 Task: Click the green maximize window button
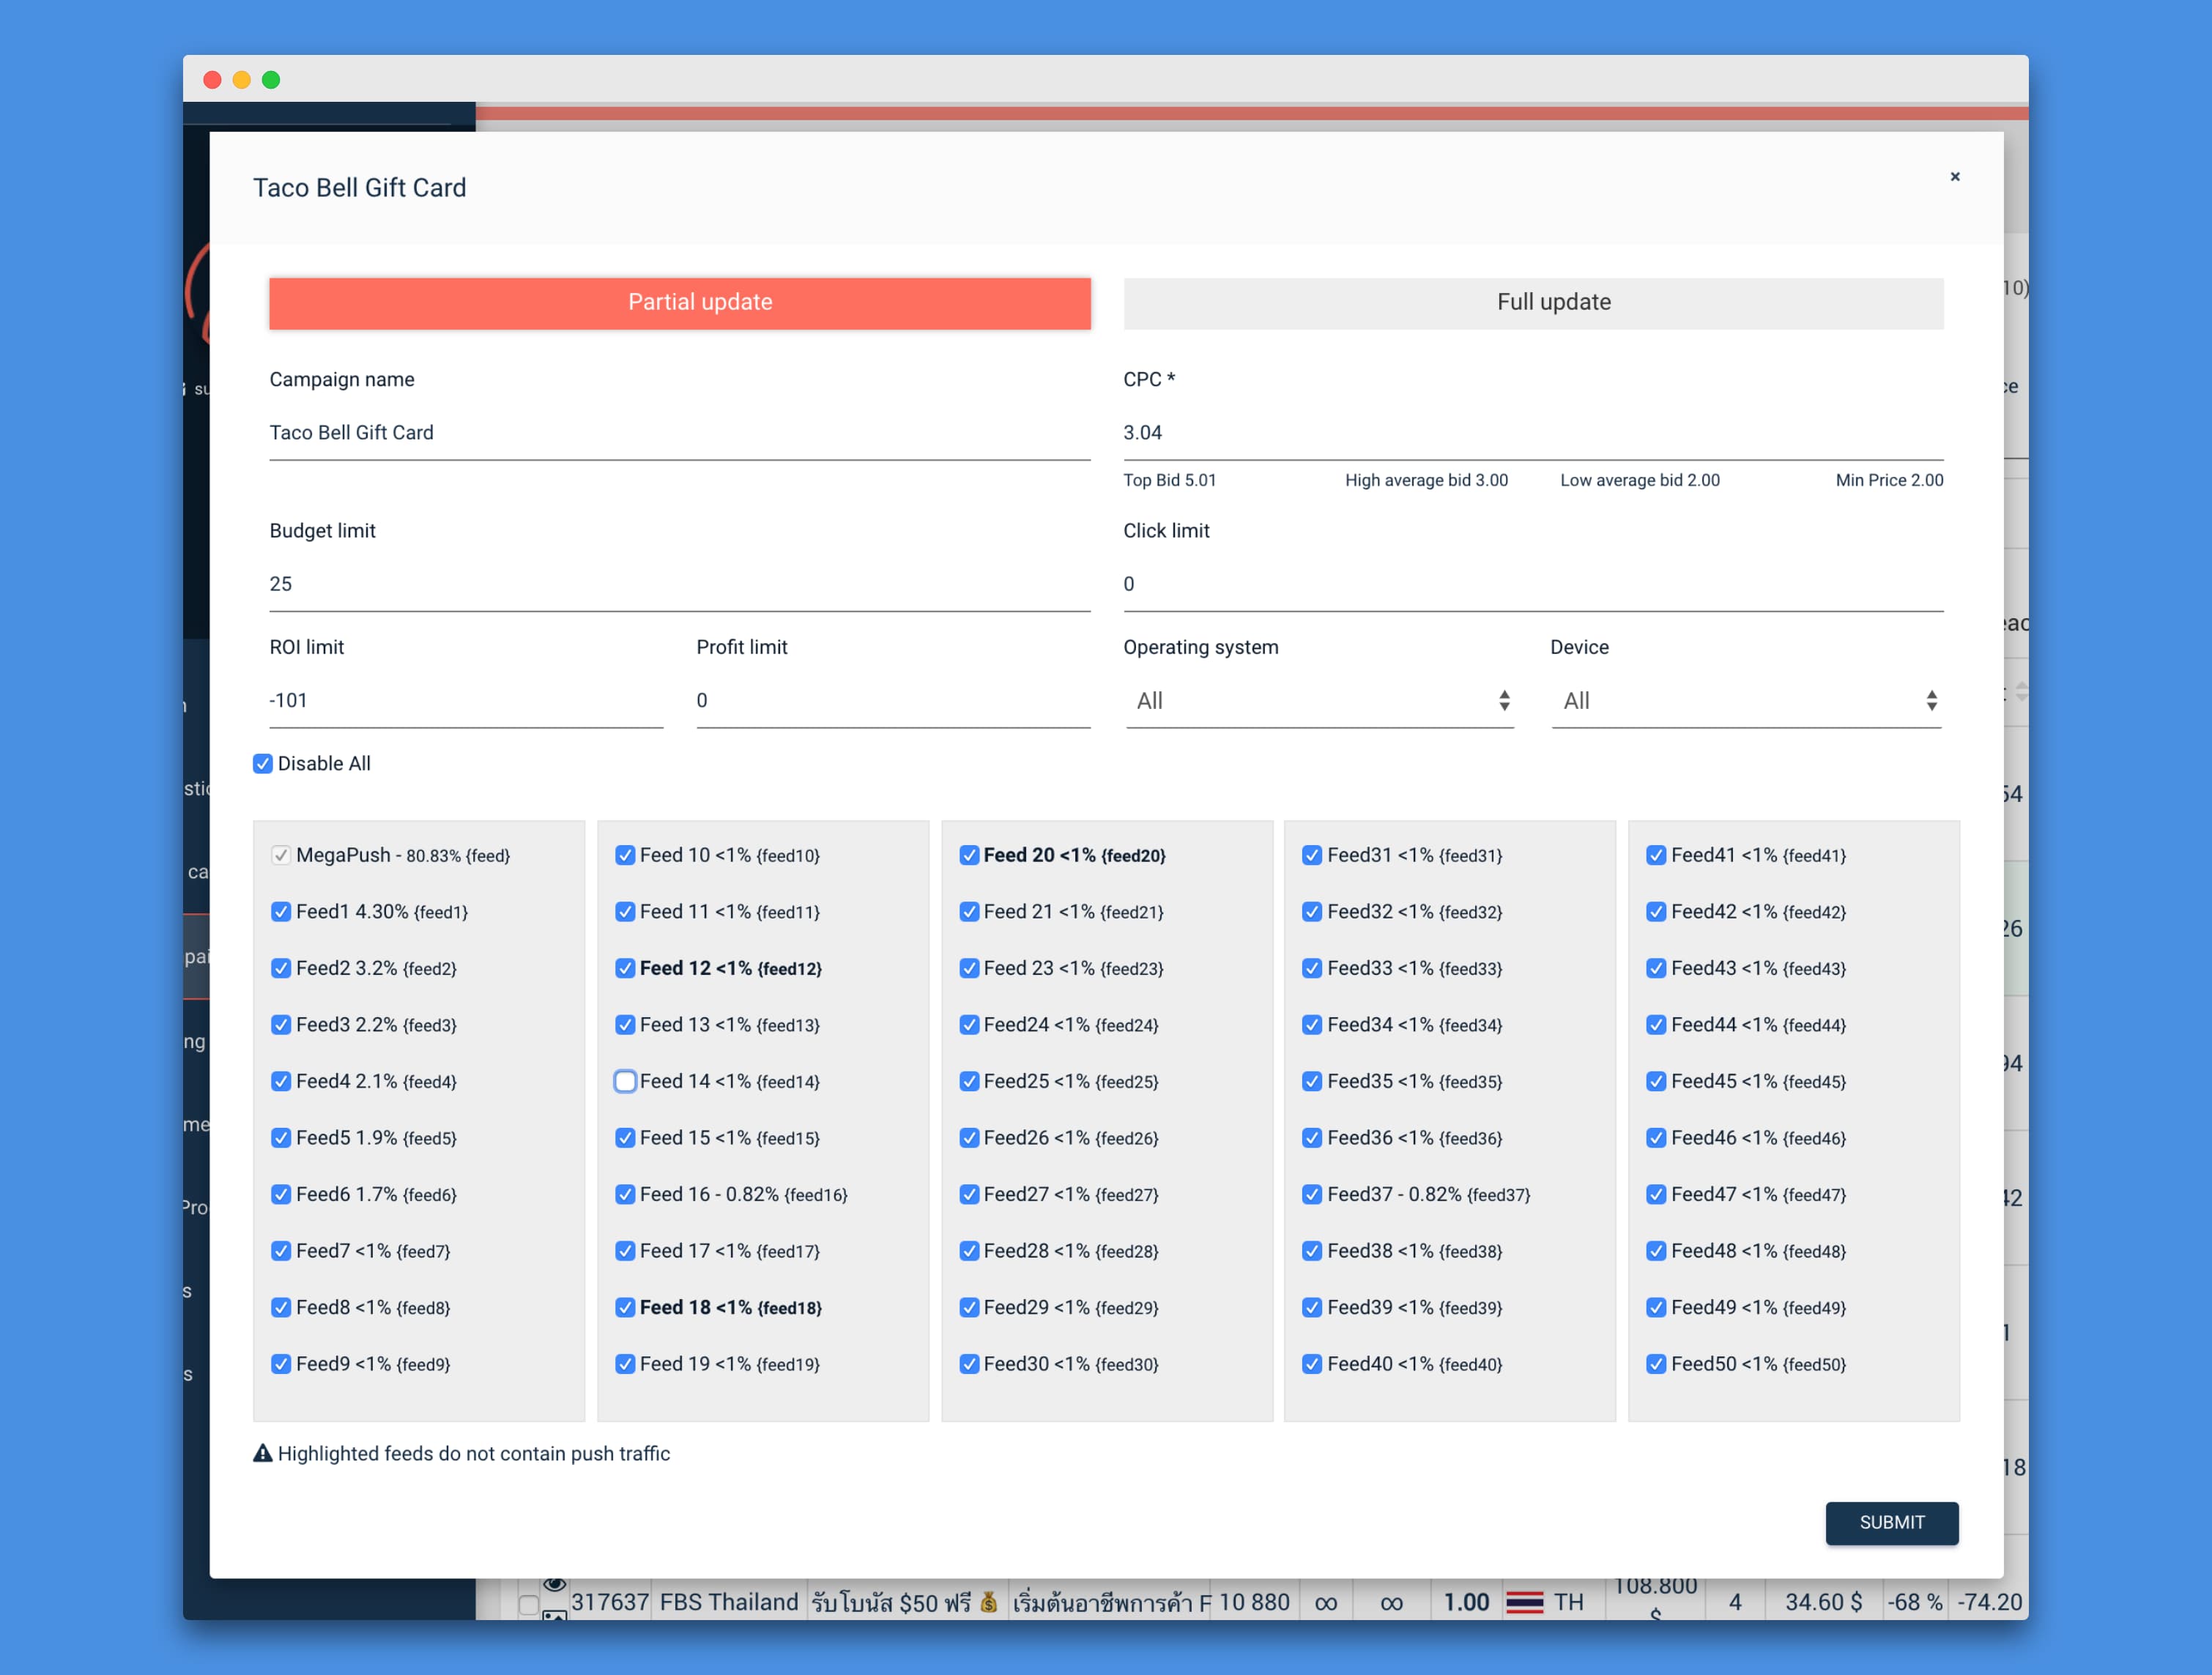click(271, 80)
